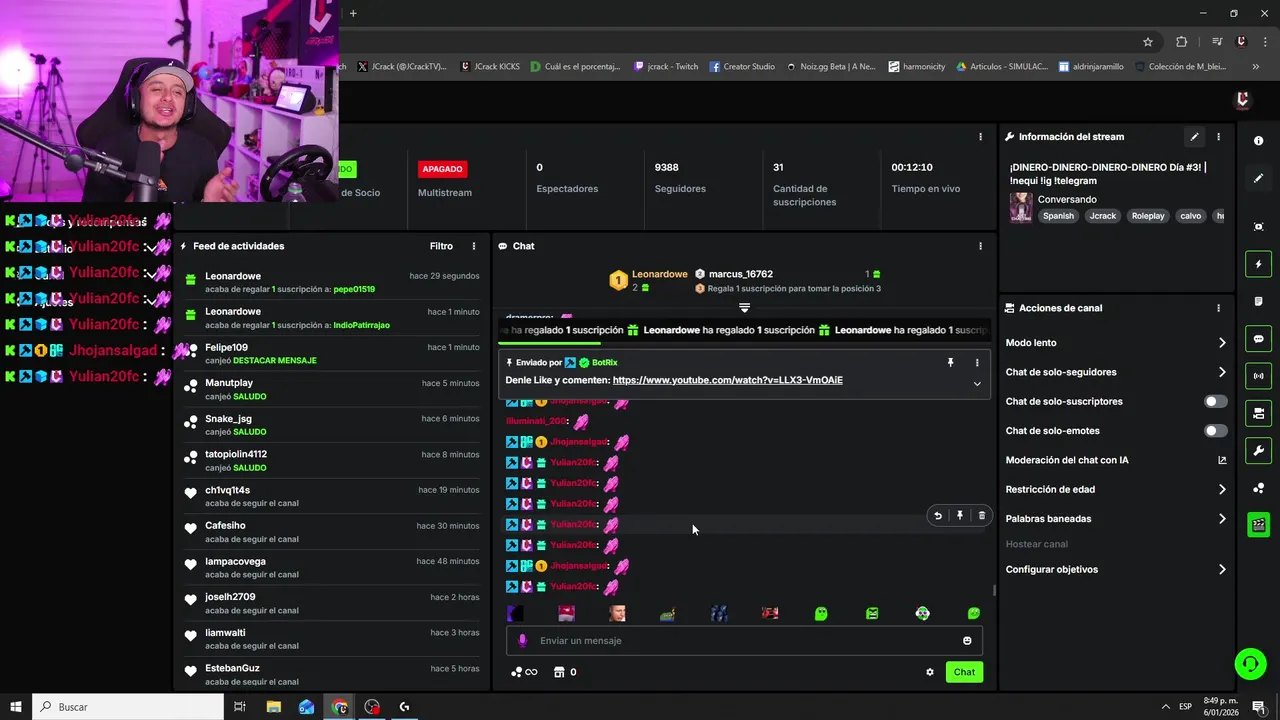Click the Windows Start button
This screenshot has width=1280, height=720.
15,707
